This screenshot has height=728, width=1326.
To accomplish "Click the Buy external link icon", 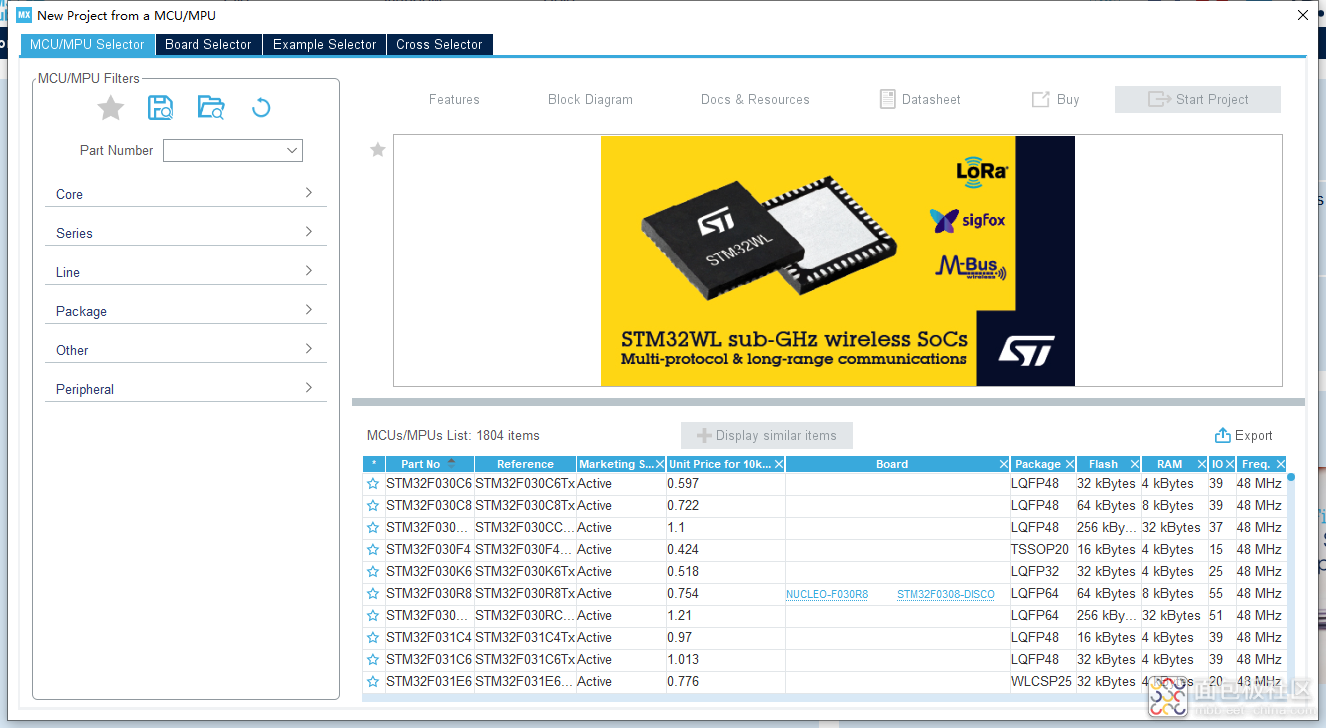I will click(x=1040, y=99).
